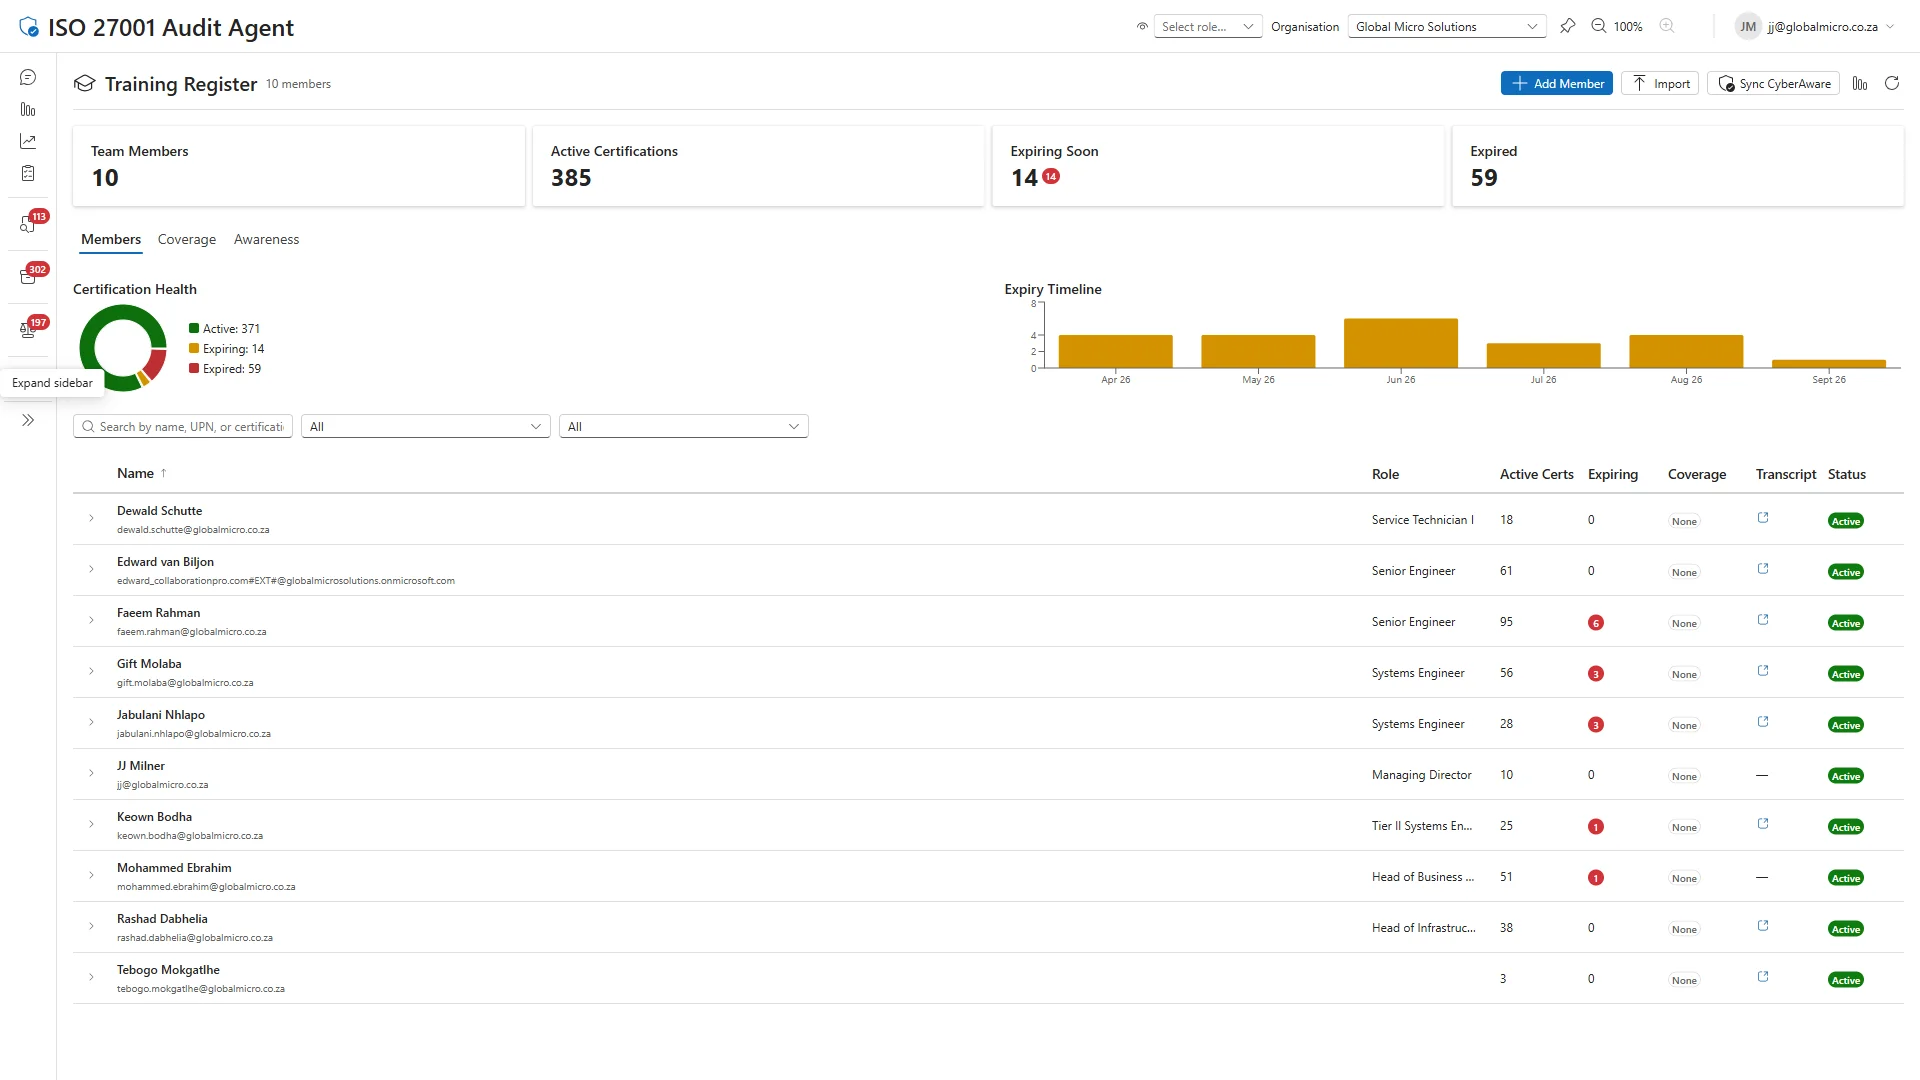1920x1080 pixels.
Task: Open the audit review icon showing 113 badge
Action: [x=27, y=225]
